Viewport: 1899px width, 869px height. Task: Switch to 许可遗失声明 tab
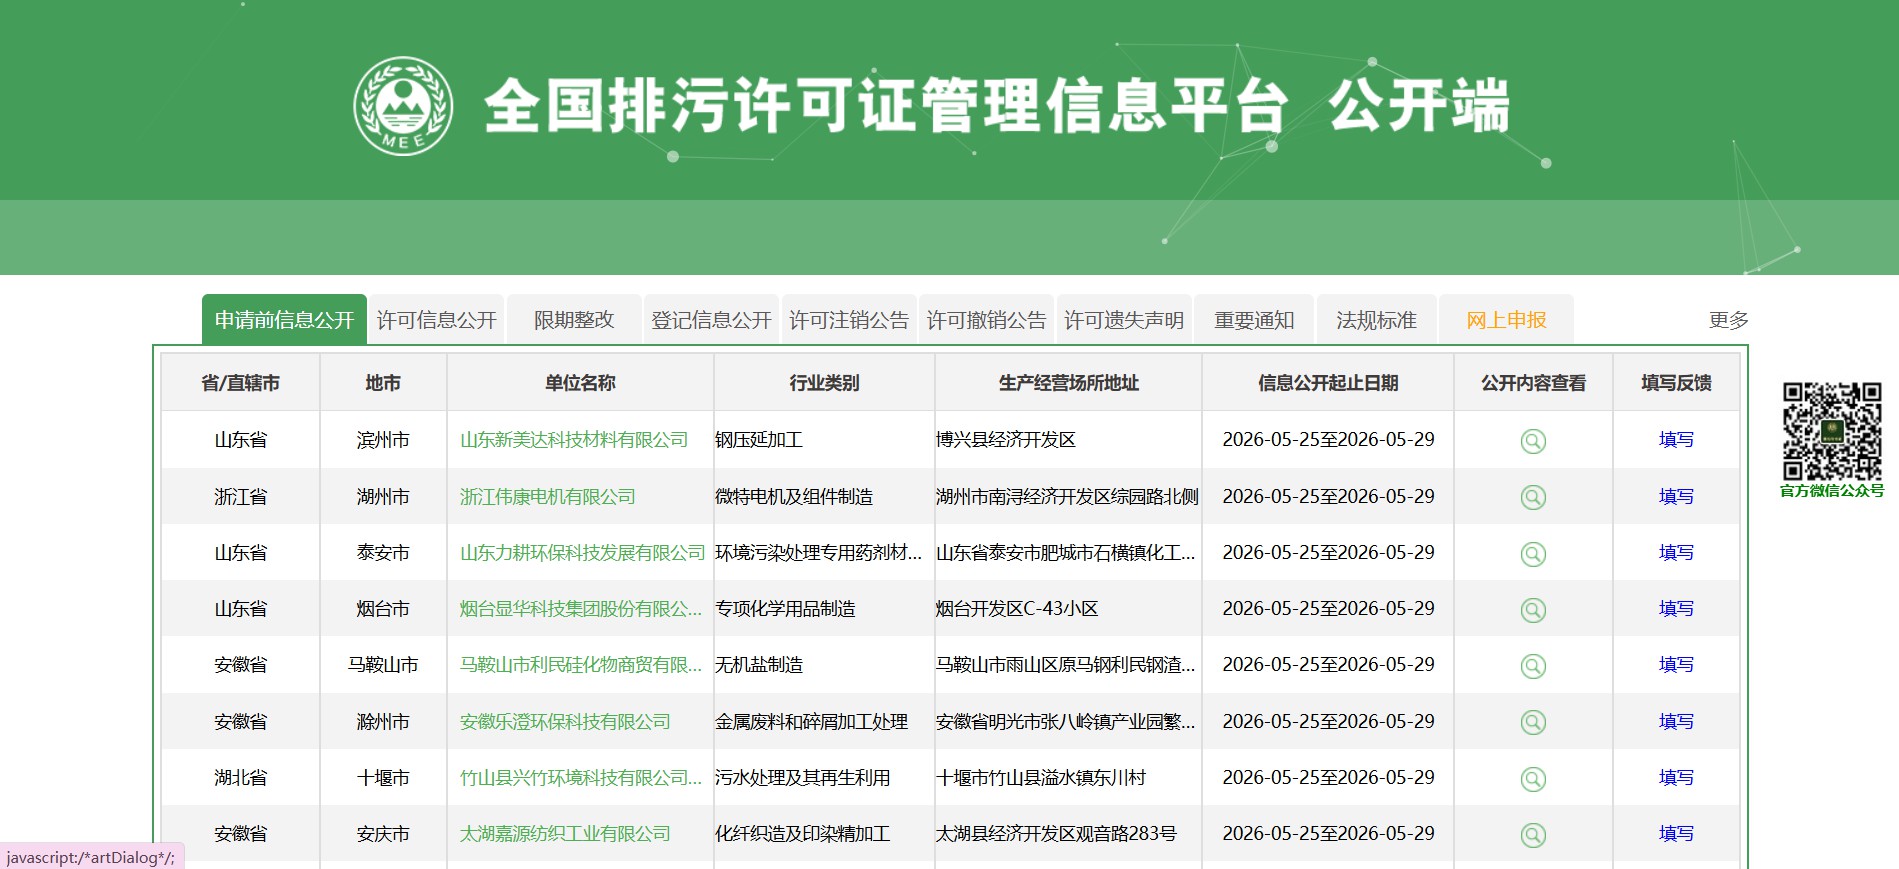pyautogui.click(x=1124, y=320)
